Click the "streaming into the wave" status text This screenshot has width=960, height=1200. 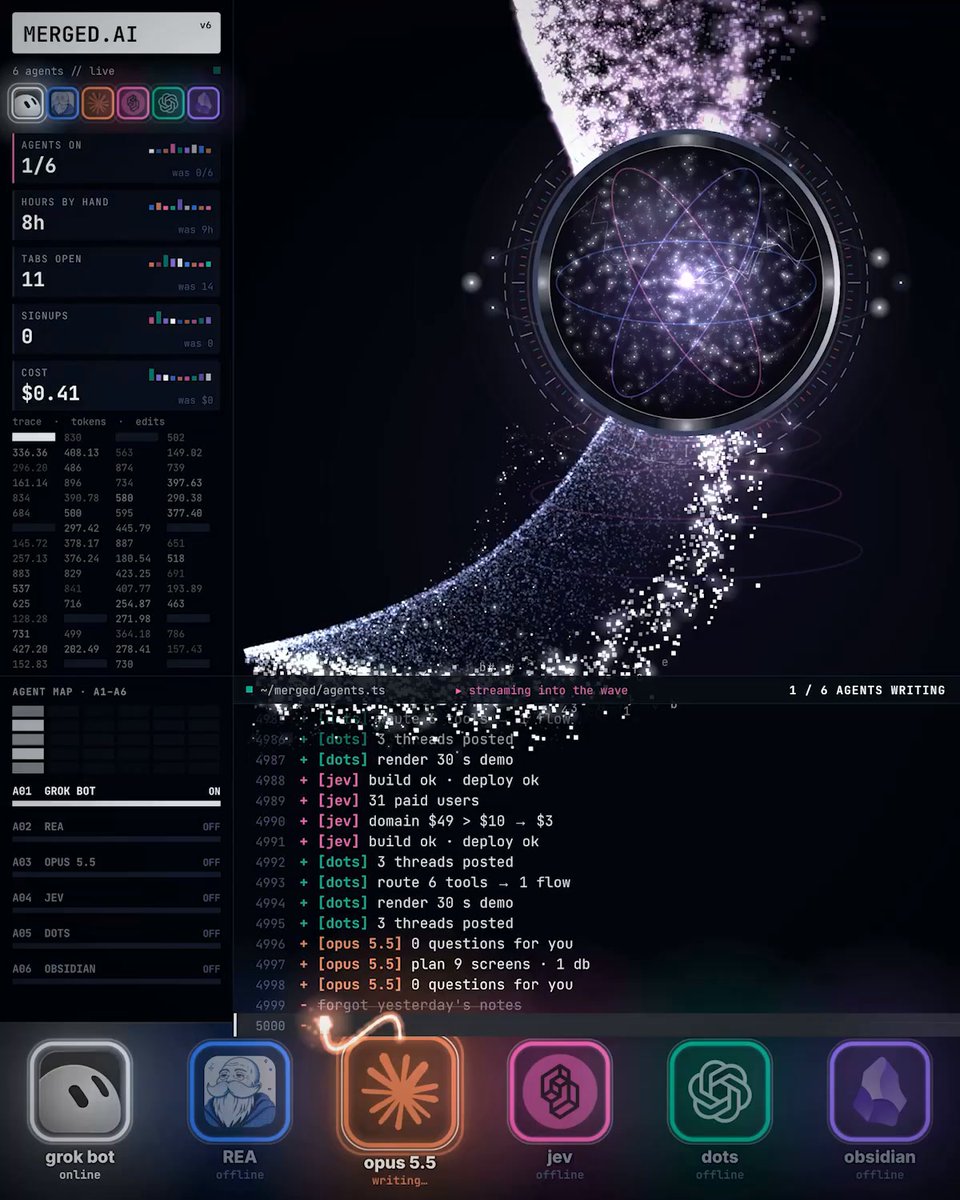548,691
